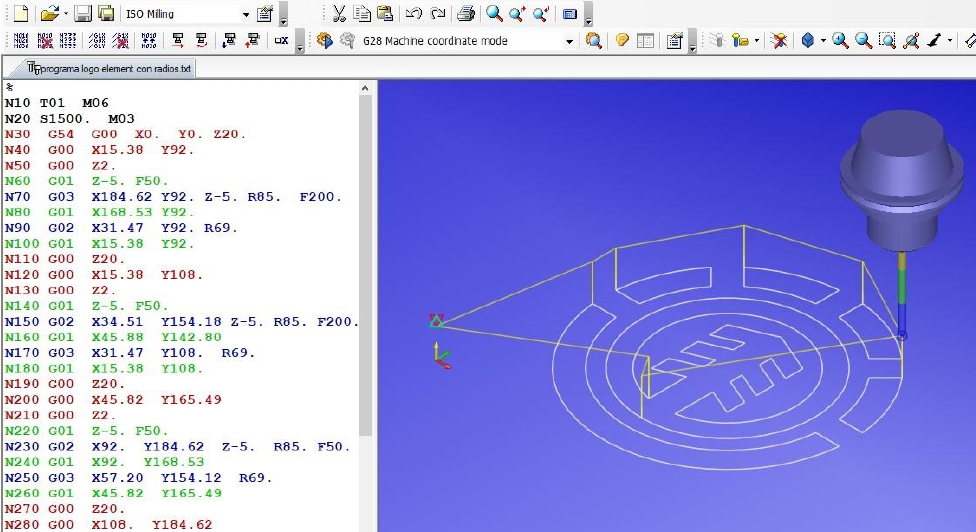The width and height of the screenshot is (976, 532).
Task: Open a file with folder icon
Action: [x=49, y=14]
